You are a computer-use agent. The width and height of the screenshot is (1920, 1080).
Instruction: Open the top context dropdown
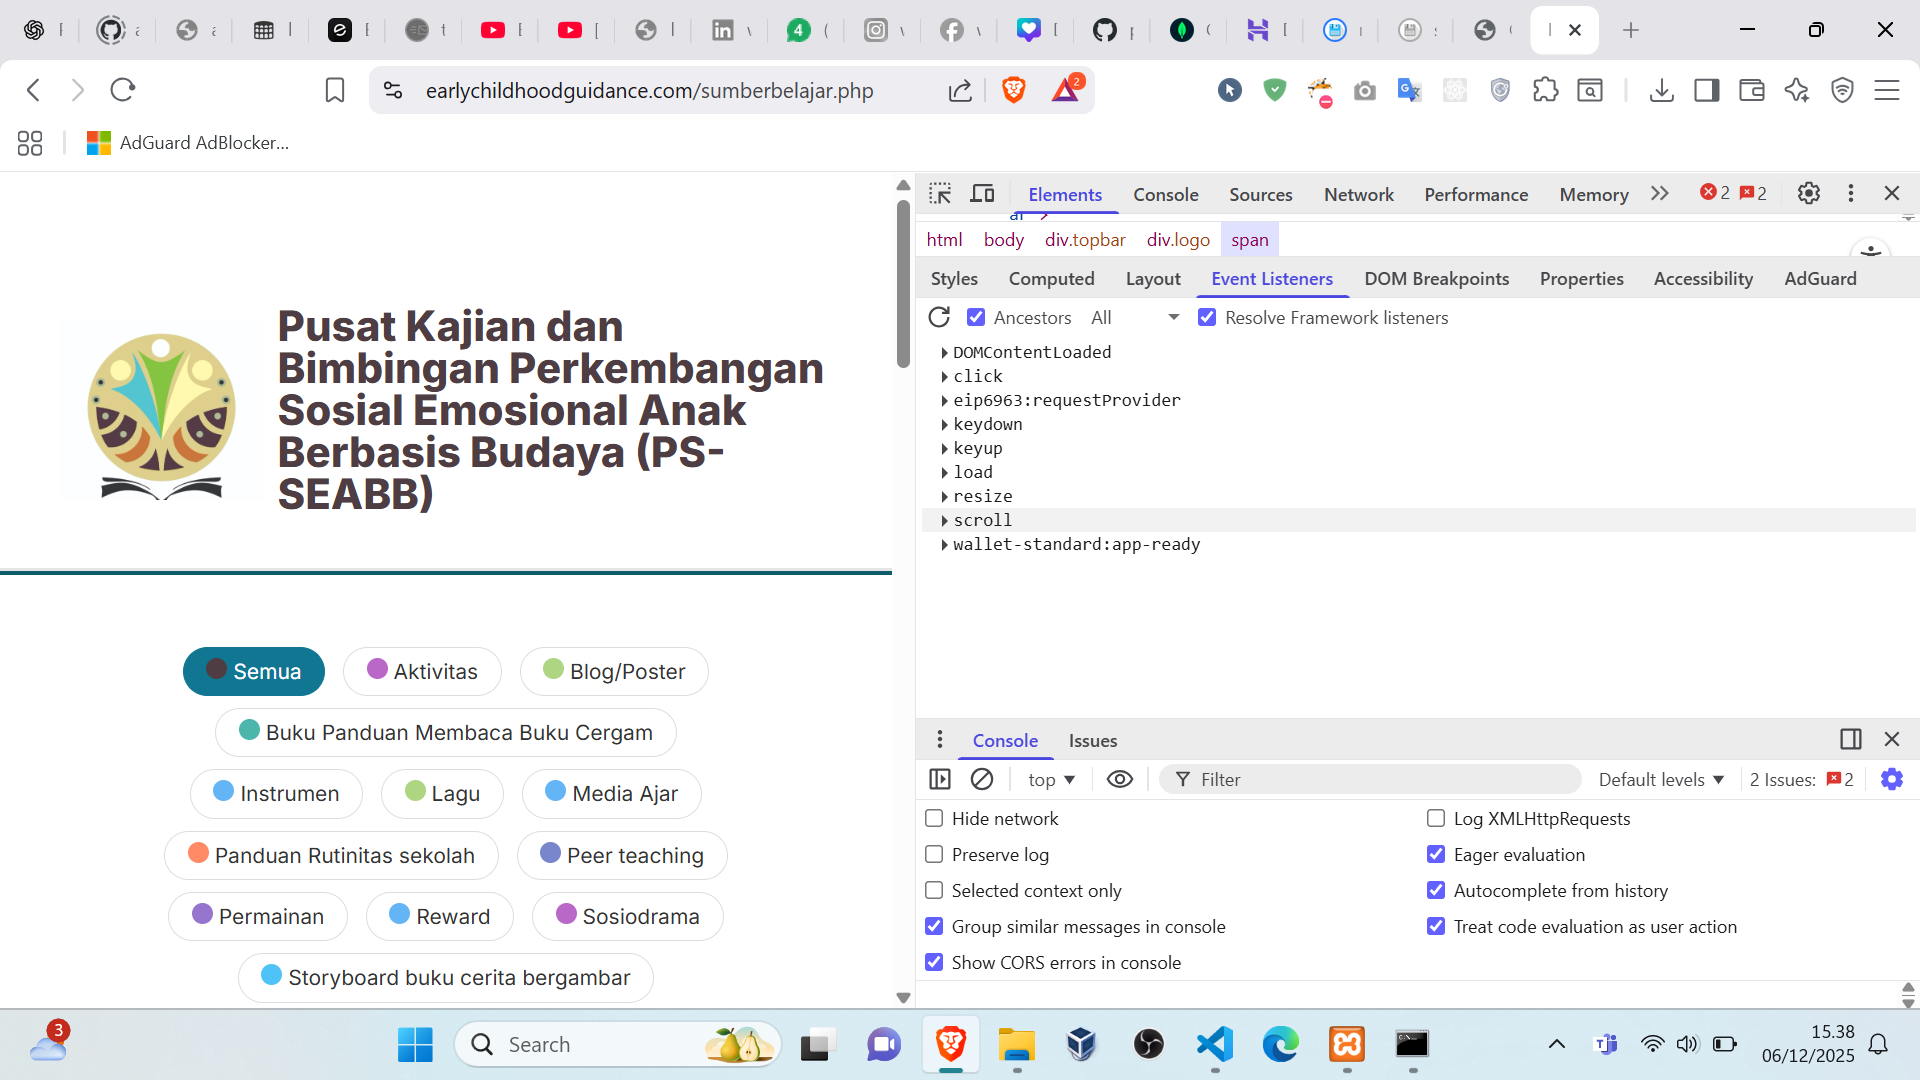(x=1050, y=779)
